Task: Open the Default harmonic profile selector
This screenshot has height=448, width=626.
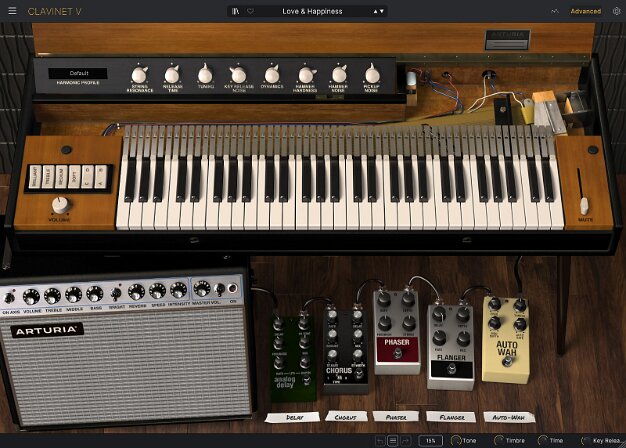Action: pyautogui.click(x=78, y=73)
